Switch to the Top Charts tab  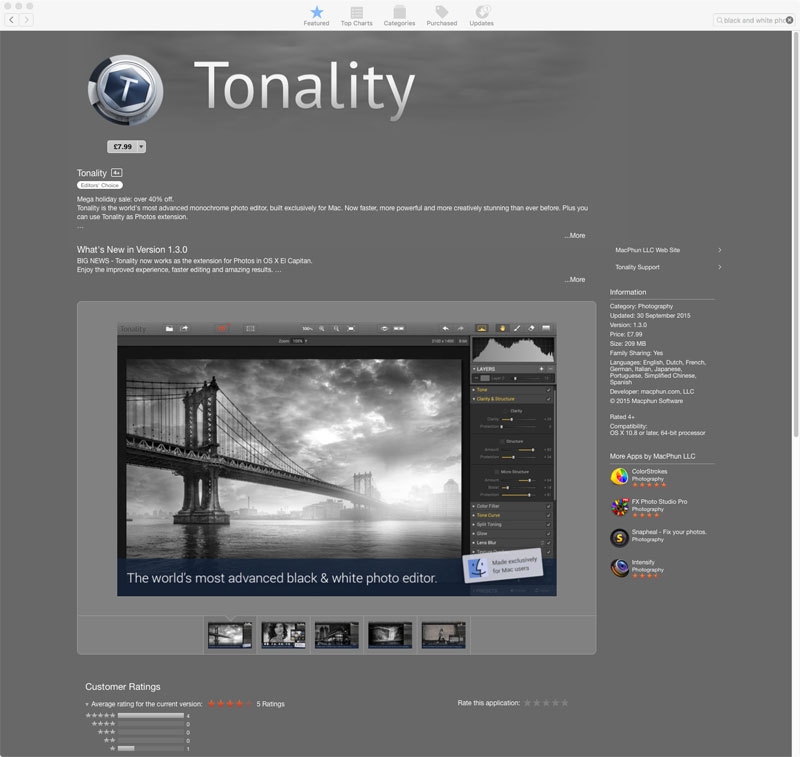[x=357, y=16]
